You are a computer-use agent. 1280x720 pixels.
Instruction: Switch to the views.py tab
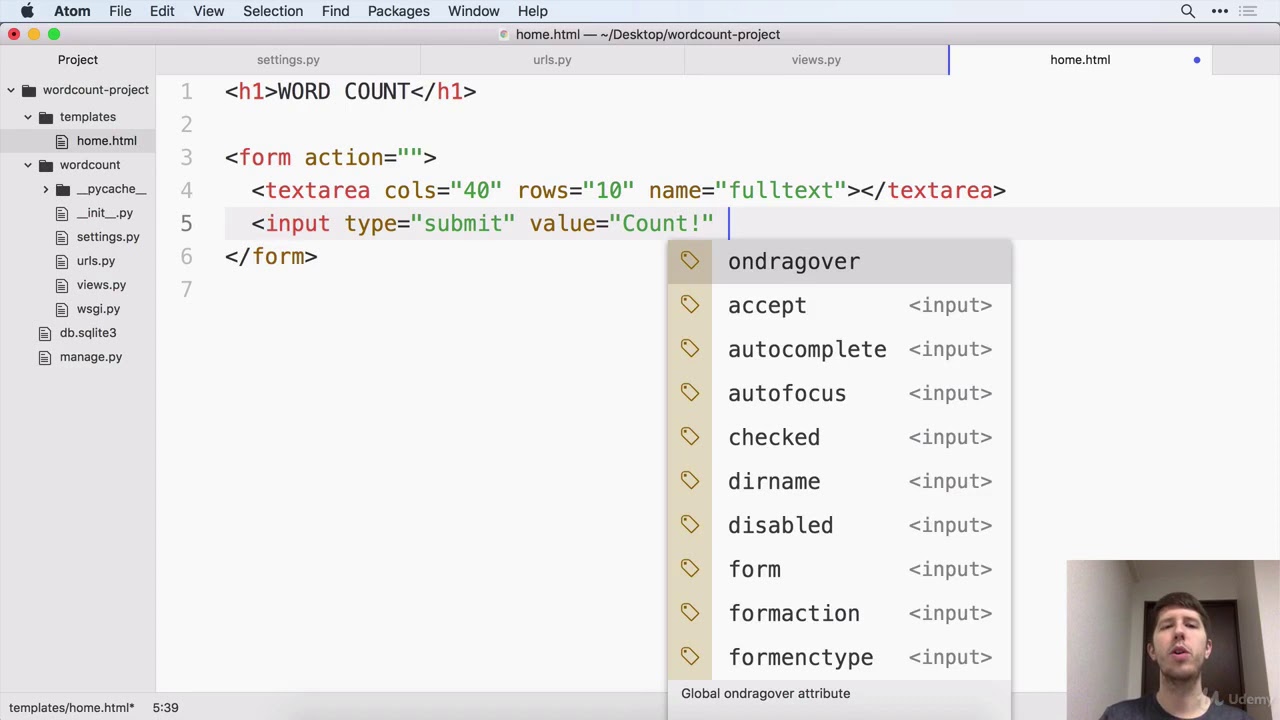pos(816,60)
